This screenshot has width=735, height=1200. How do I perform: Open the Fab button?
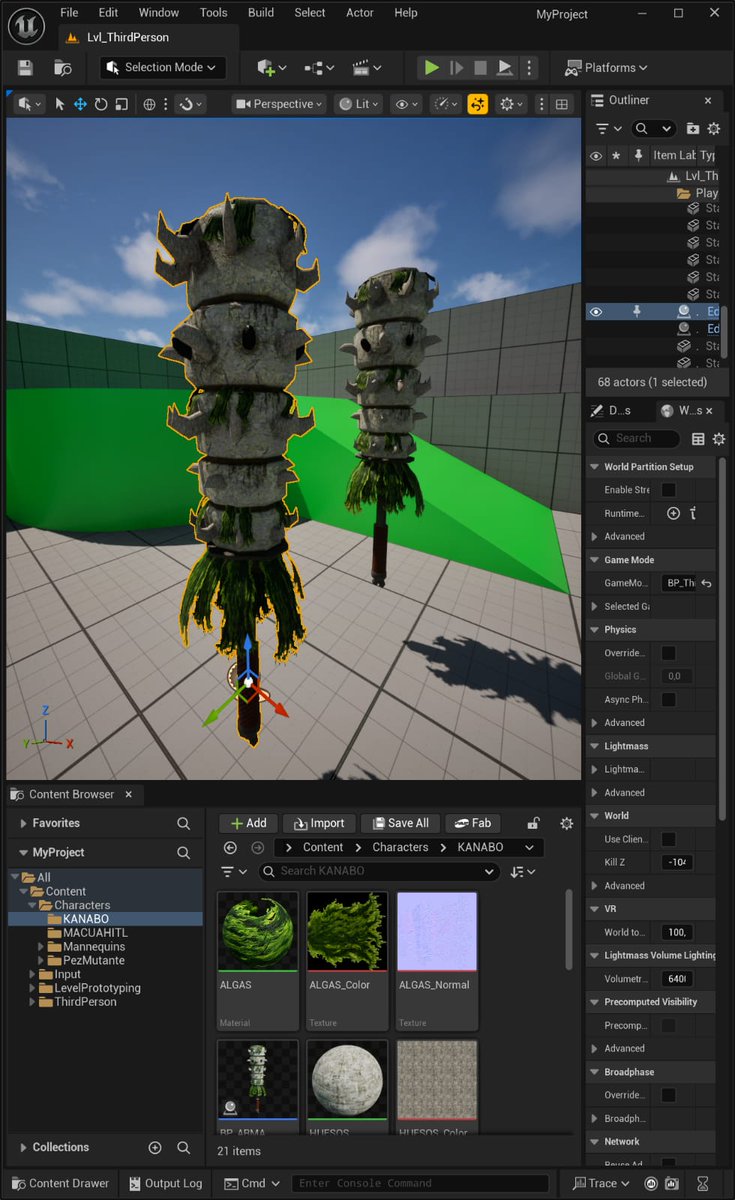pyautogui.click(x=473, y=823)
